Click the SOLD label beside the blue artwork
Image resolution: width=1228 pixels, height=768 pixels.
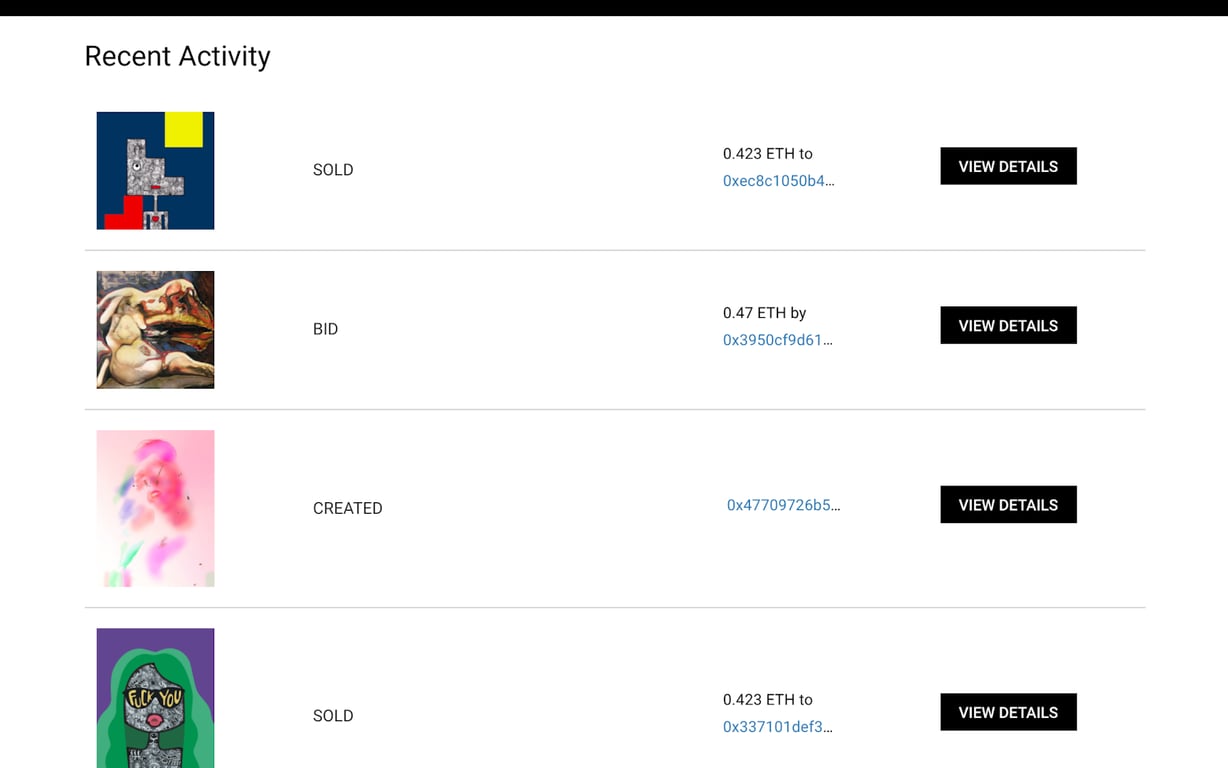[x=333, y=170]
